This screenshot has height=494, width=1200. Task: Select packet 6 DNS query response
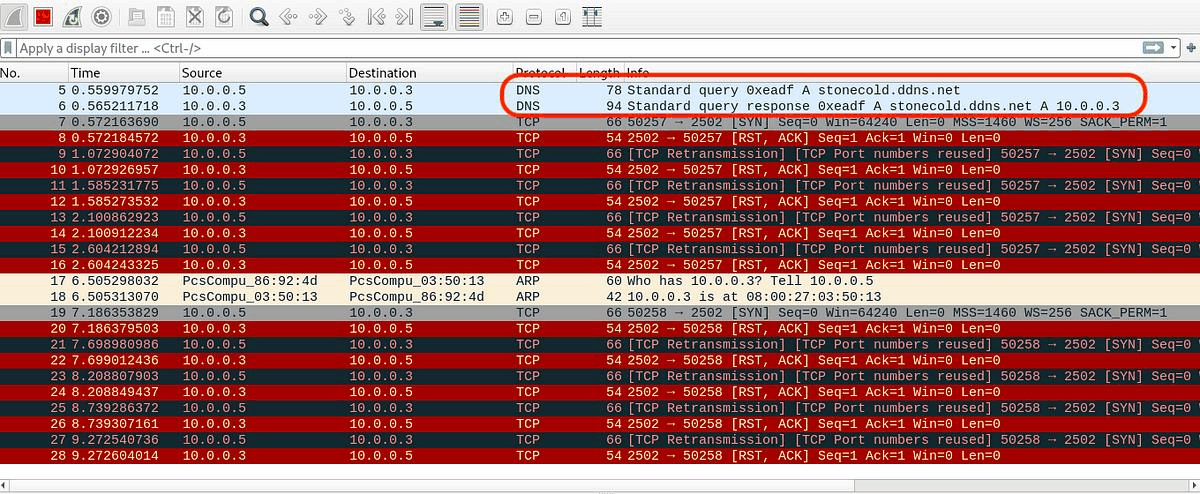point(600,106)
